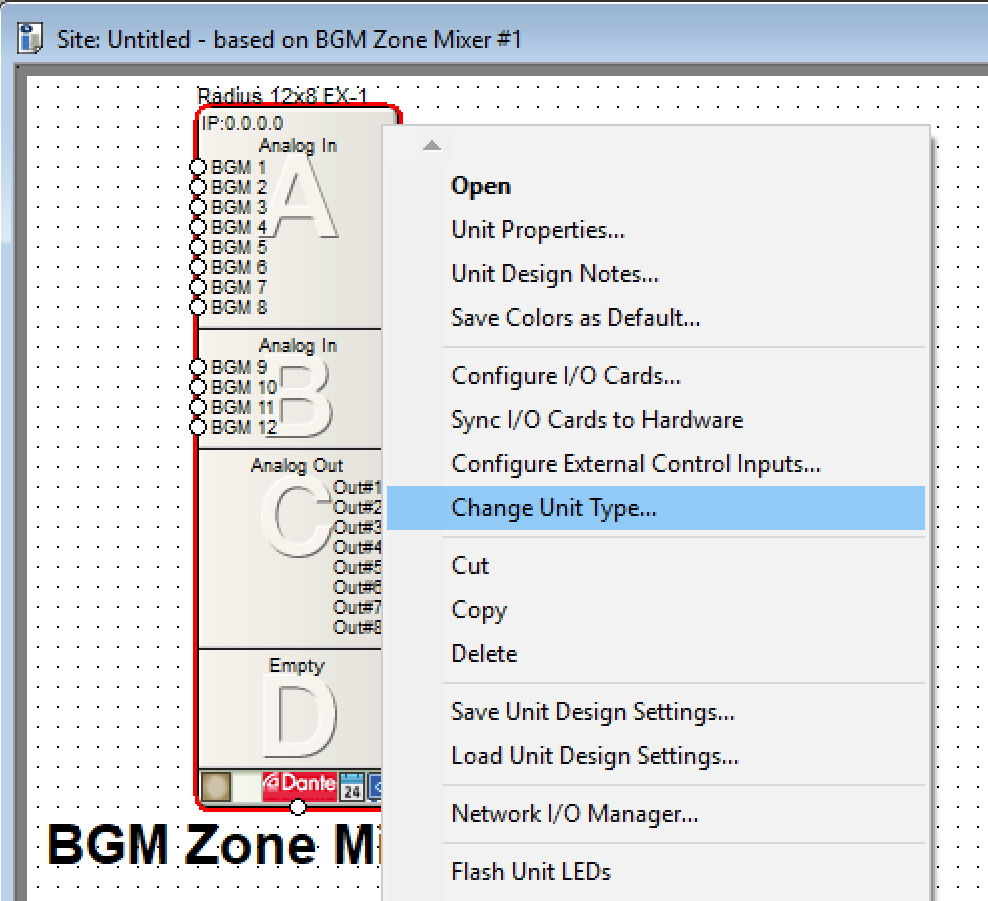The width and height of the screenshot is (988, 901).
Task: Click the BGM 11 input connection node
Action: pyautogui.click(x=198, y=407)
